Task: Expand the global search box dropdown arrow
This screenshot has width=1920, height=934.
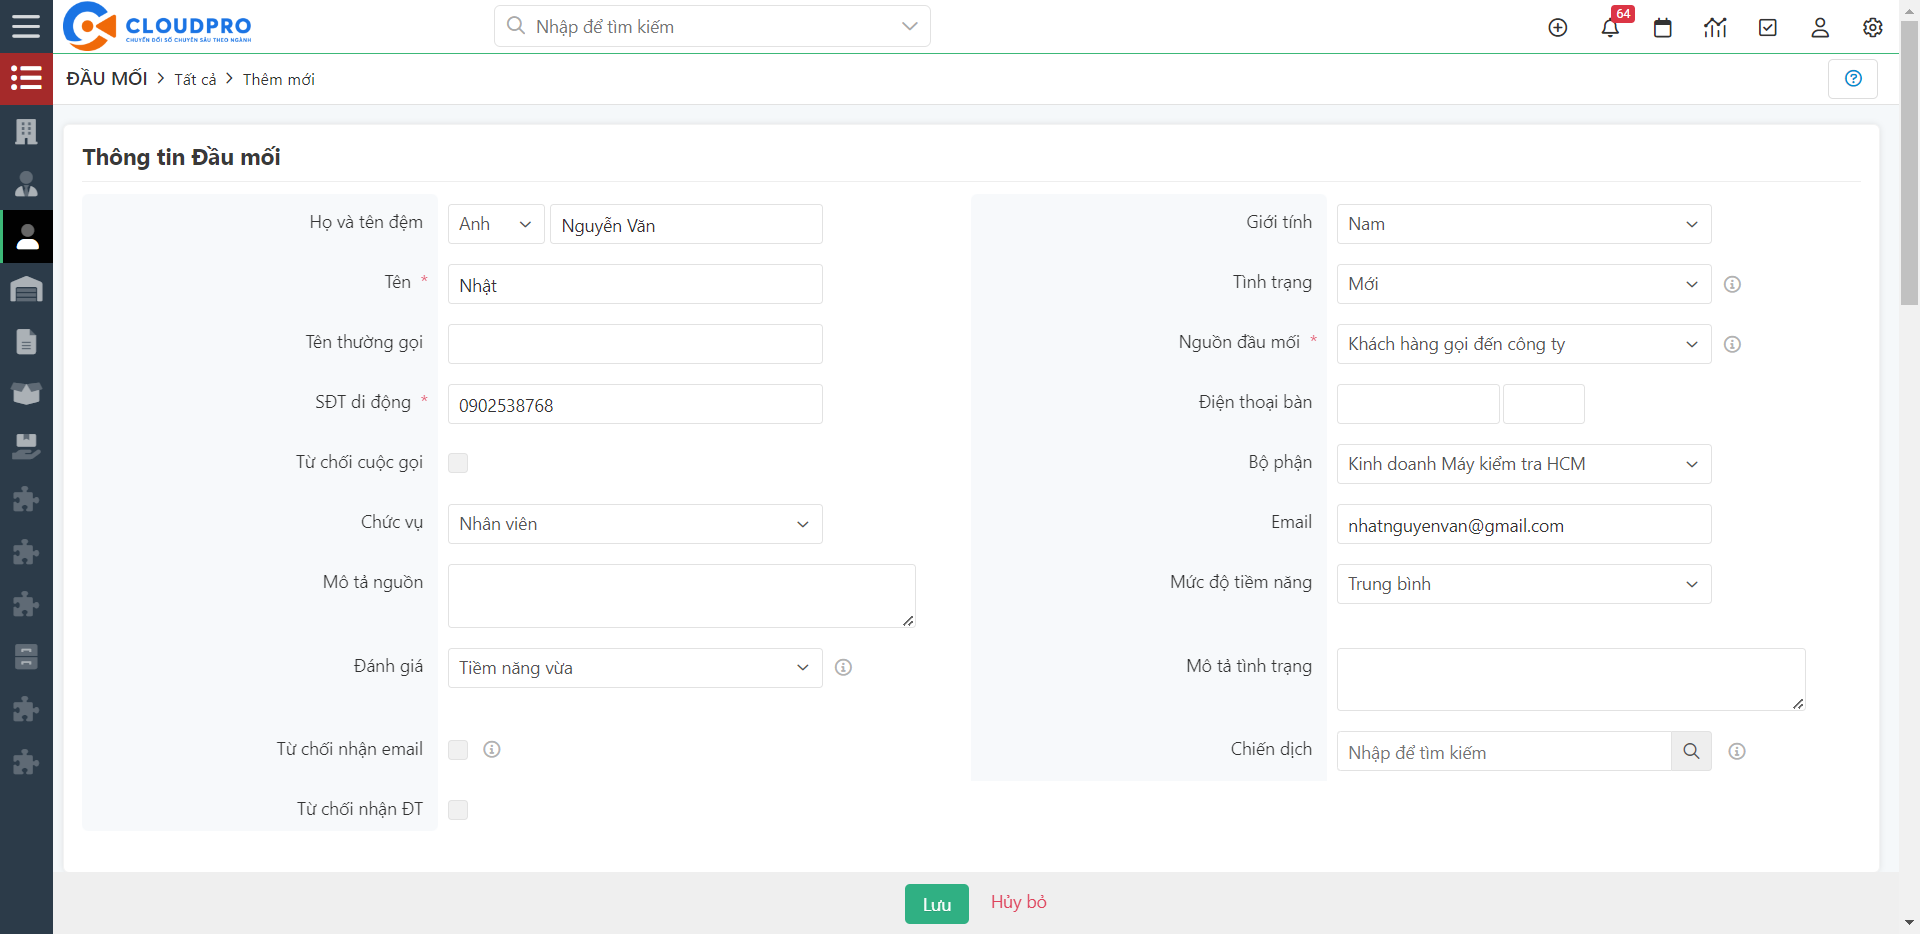Action: pos(909,26)
